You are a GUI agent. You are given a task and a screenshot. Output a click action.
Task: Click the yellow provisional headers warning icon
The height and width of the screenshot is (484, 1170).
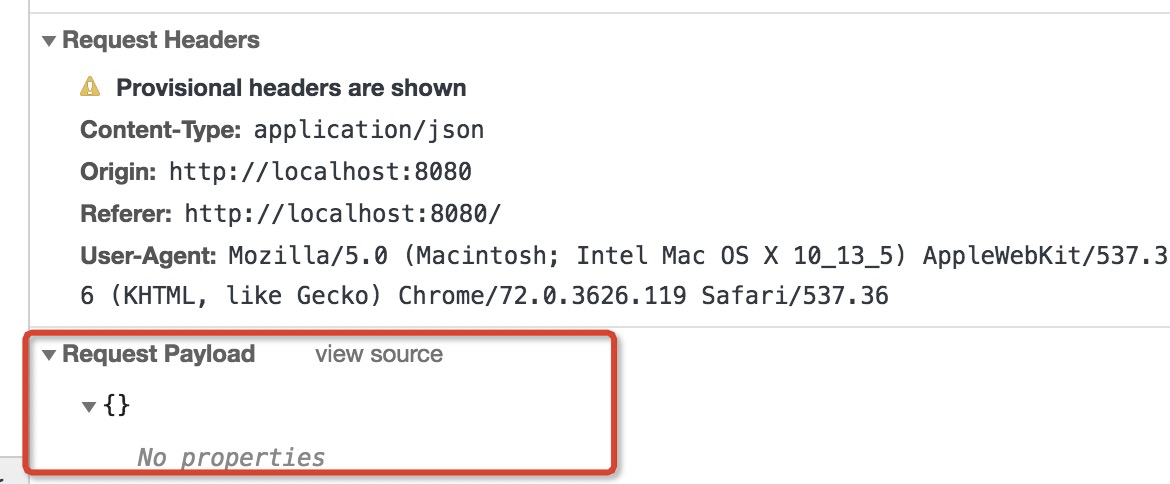point(90,87)
